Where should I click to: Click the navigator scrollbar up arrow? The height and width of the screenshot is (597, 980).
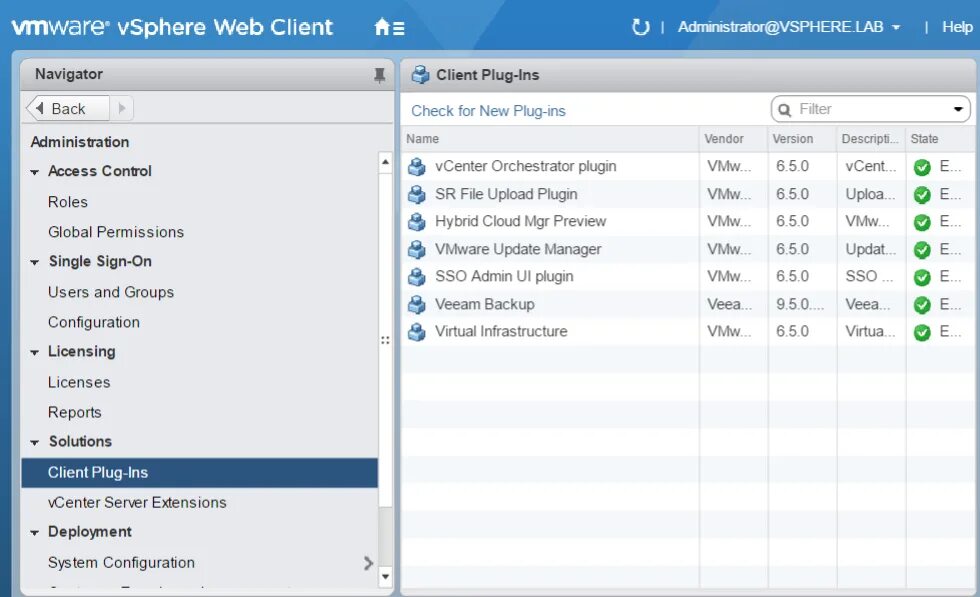point(386,162)
